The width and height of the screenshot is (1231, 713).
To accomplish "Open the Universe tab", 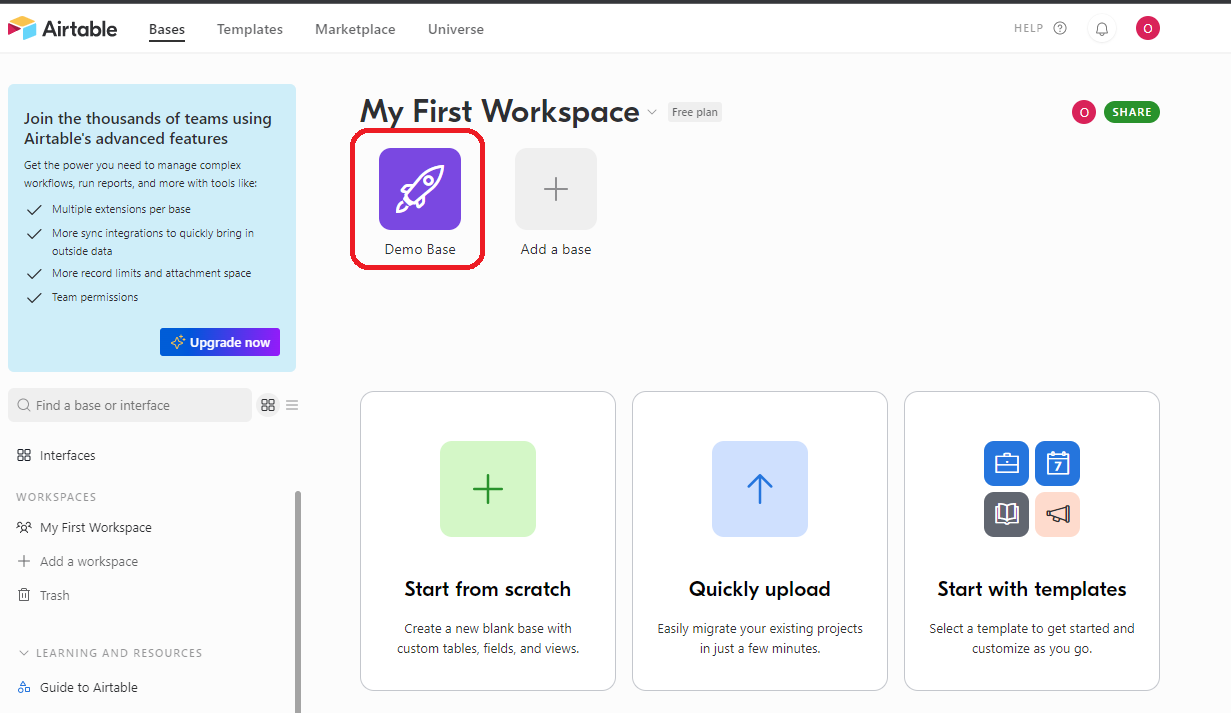I will (x=456, y=29).
